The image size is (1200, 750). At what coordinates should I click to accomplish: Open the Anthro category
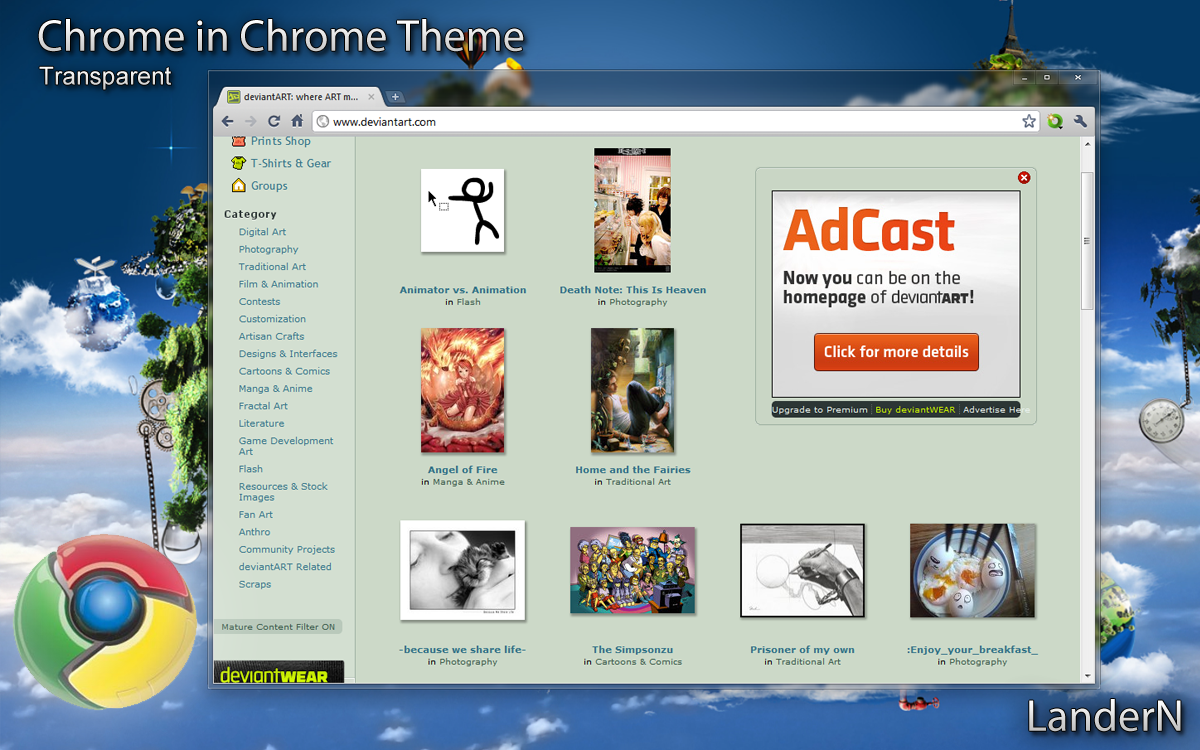[254, 532]
